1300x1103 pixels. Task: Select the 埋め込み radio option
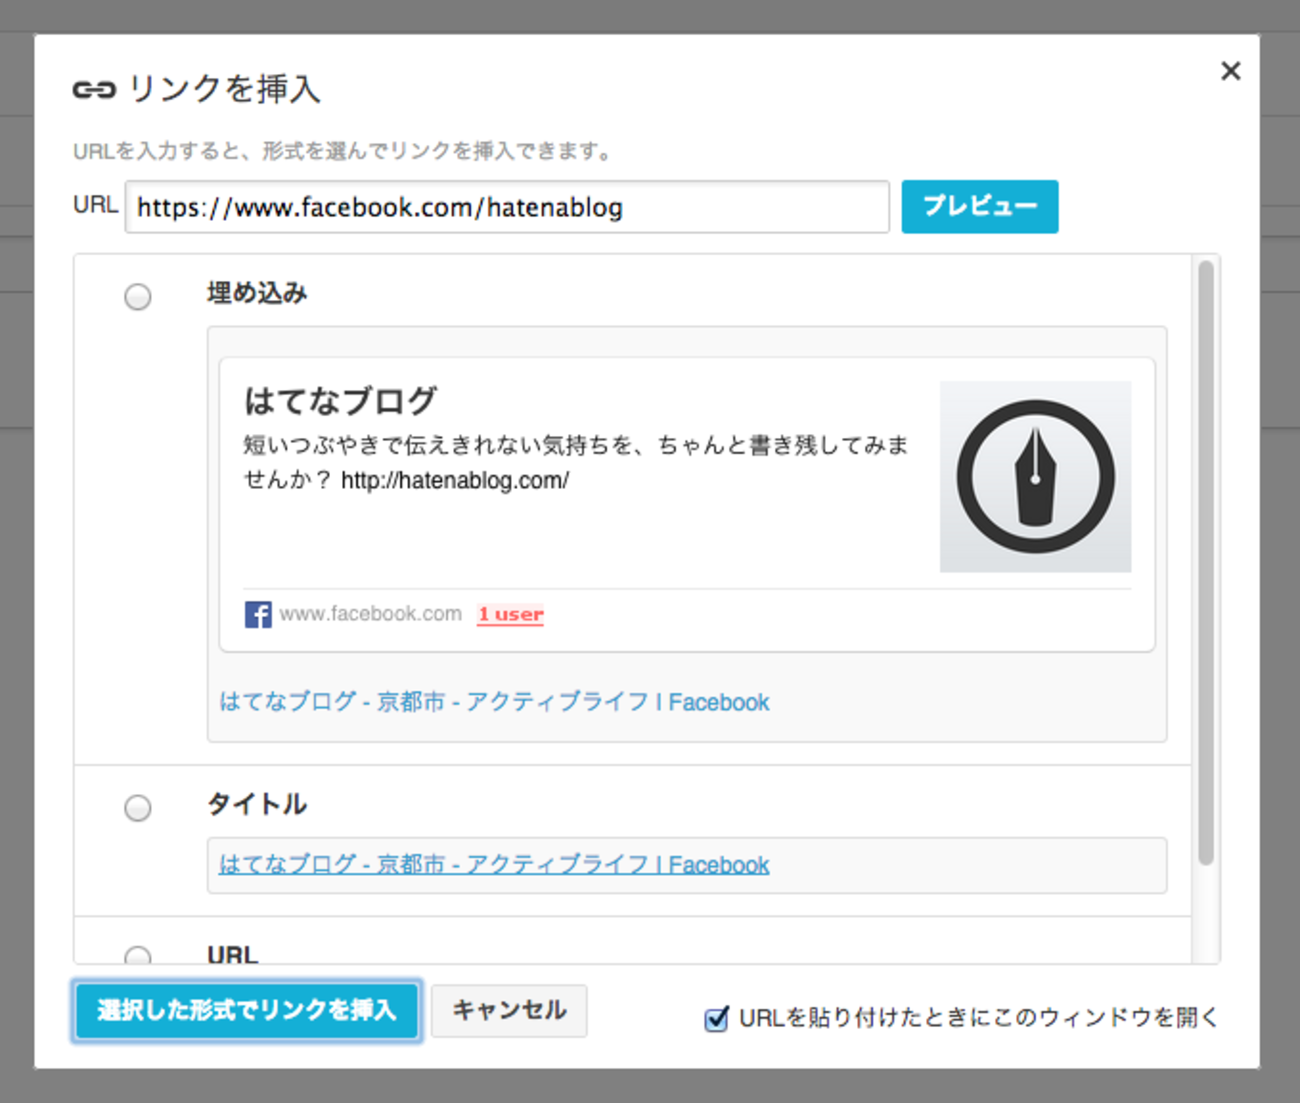click(138, 297)
